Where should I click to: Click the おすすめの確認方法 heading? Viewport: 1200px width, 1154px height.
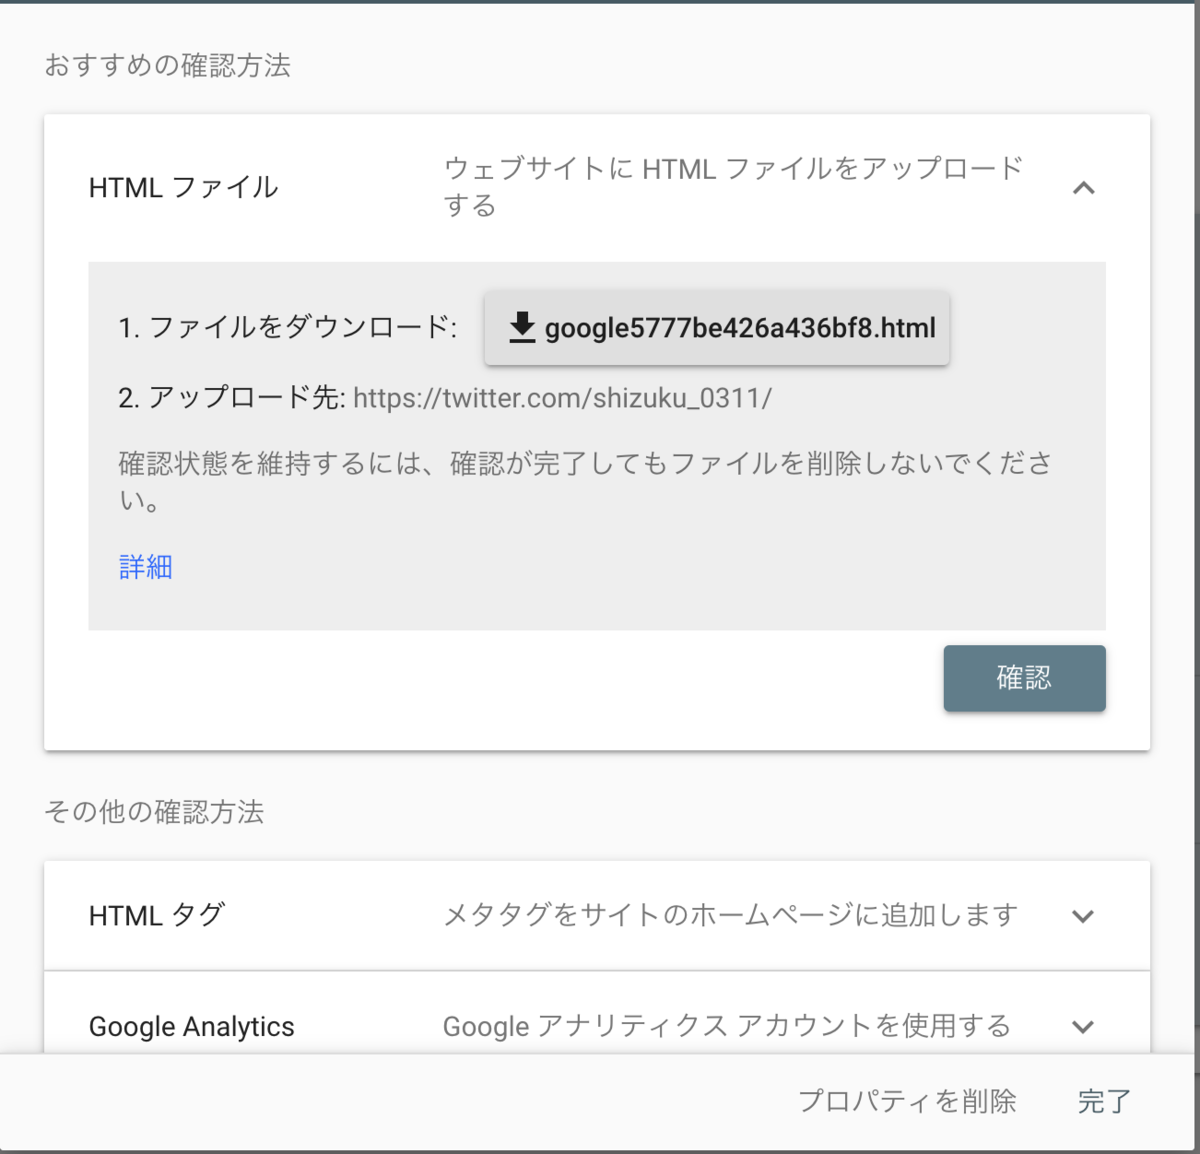tap(168, 65)
